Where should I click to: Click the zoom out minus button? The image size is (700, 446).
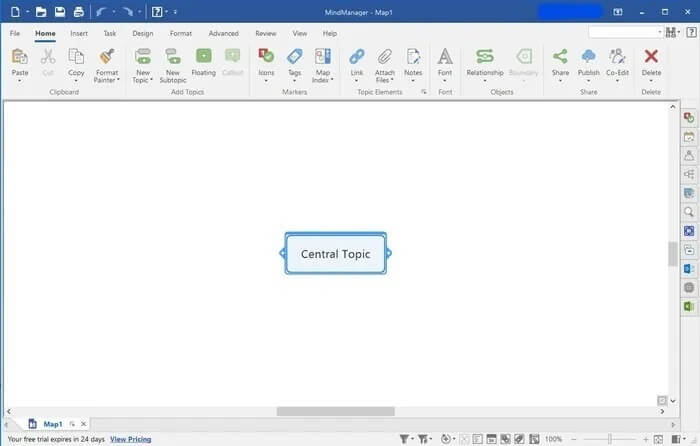tap(574, 439)
